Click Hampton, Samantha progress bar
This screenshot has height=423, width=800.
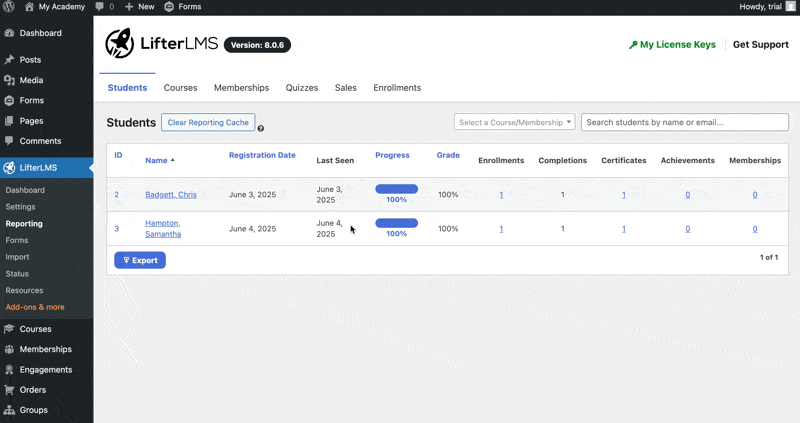click(396, 223)
